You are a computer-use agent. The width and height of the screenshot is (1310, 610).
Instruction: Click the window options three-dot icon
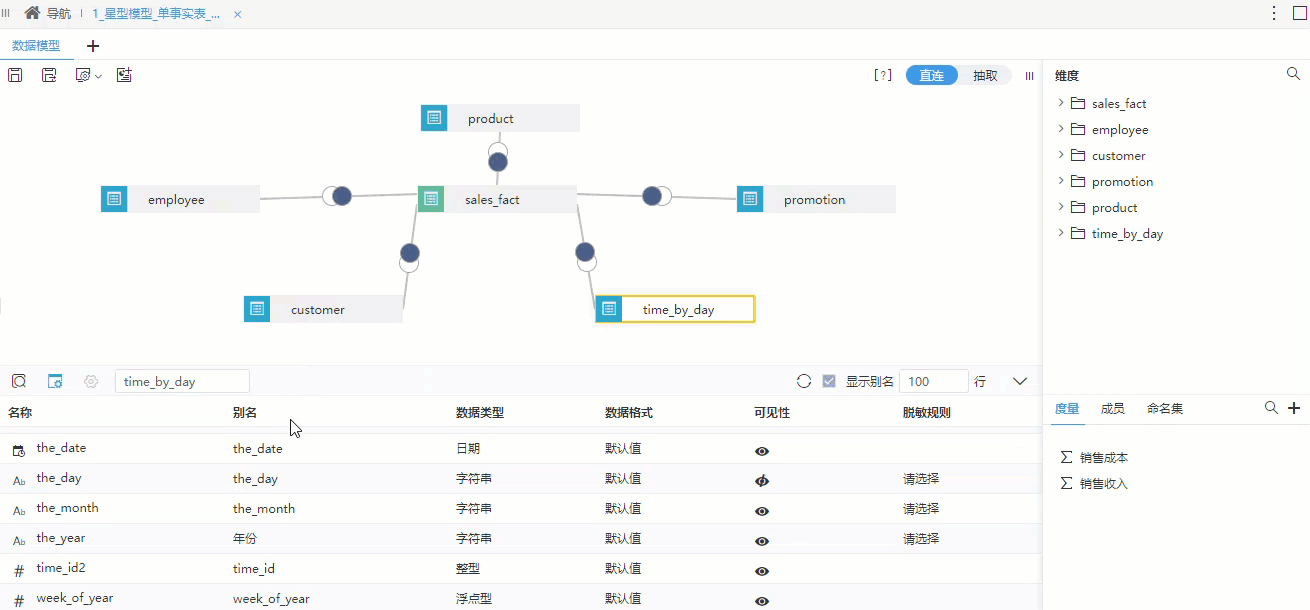pyautogui.click(x=1274, y=13)
